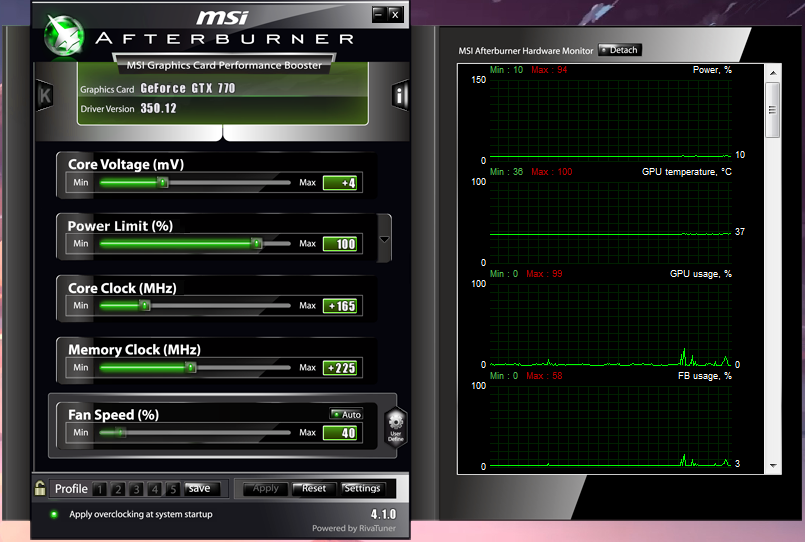805x542 pixels.
Task: Click the Core Clock slider handle
Action: pyautogui.click(x=145, y=305)
